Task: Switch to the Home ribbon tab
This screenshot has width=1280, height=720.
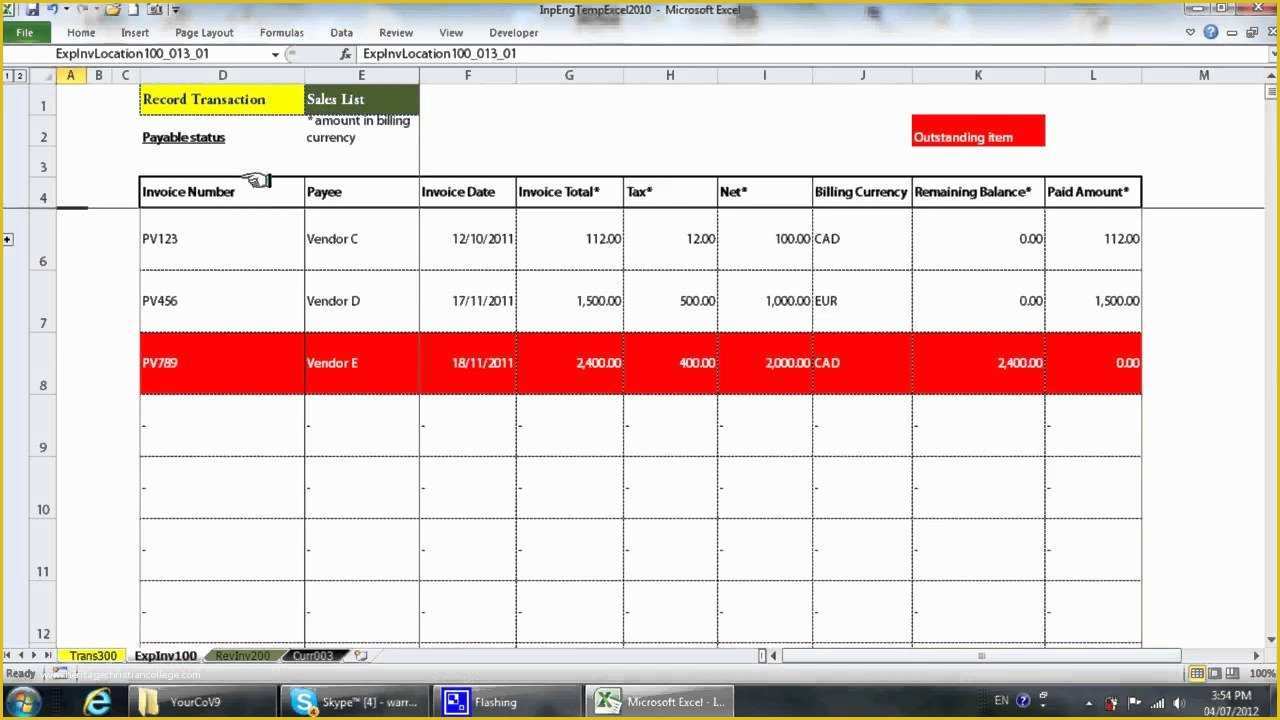Action: point(81,33)
